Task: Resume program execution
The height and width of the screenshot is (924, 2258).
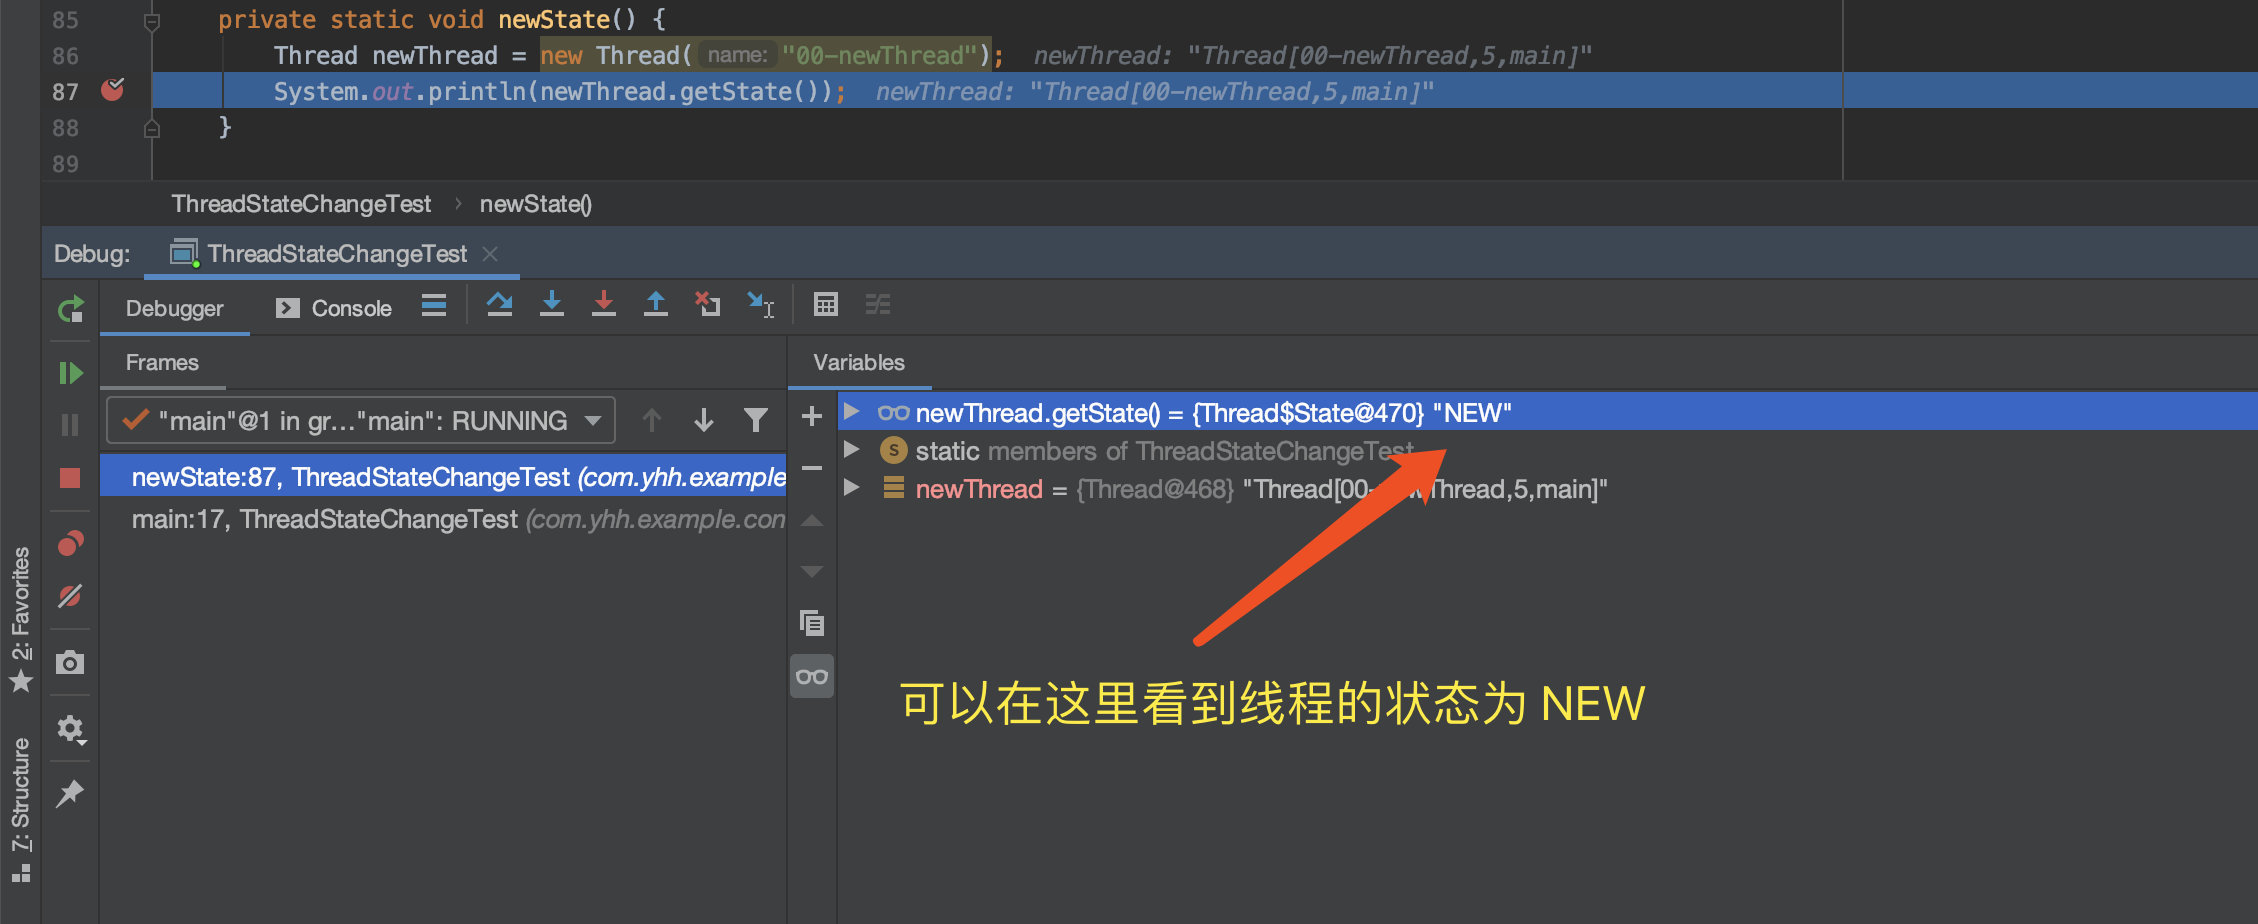Action: pyautogui.click(x=70, y=373)
